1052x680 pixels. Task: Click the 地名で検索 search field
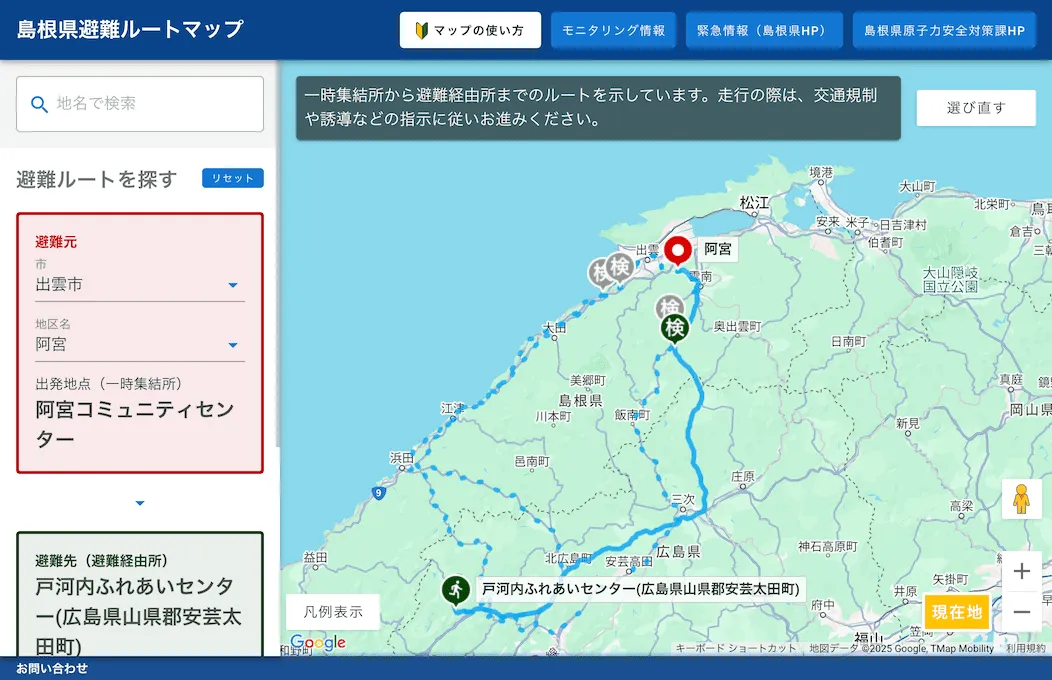tap(139, 103)
